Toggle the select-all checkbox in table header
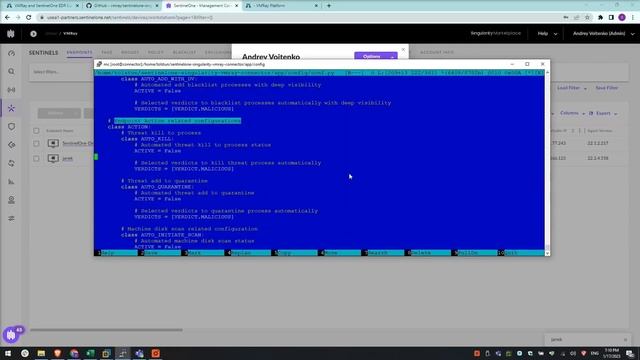Viewport: 640px width, 360px height. [x=36, y=131]
